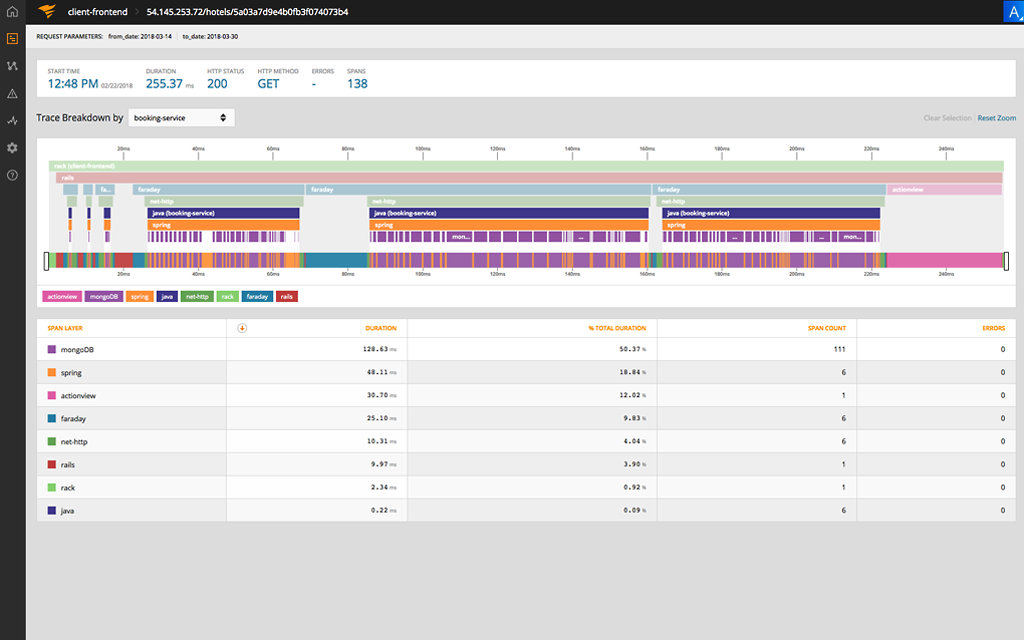The height and width of the screenshot is (640, 1024).
Task: Select the highlighted Traces icon in the sidebar
Action: click(11, 40)
